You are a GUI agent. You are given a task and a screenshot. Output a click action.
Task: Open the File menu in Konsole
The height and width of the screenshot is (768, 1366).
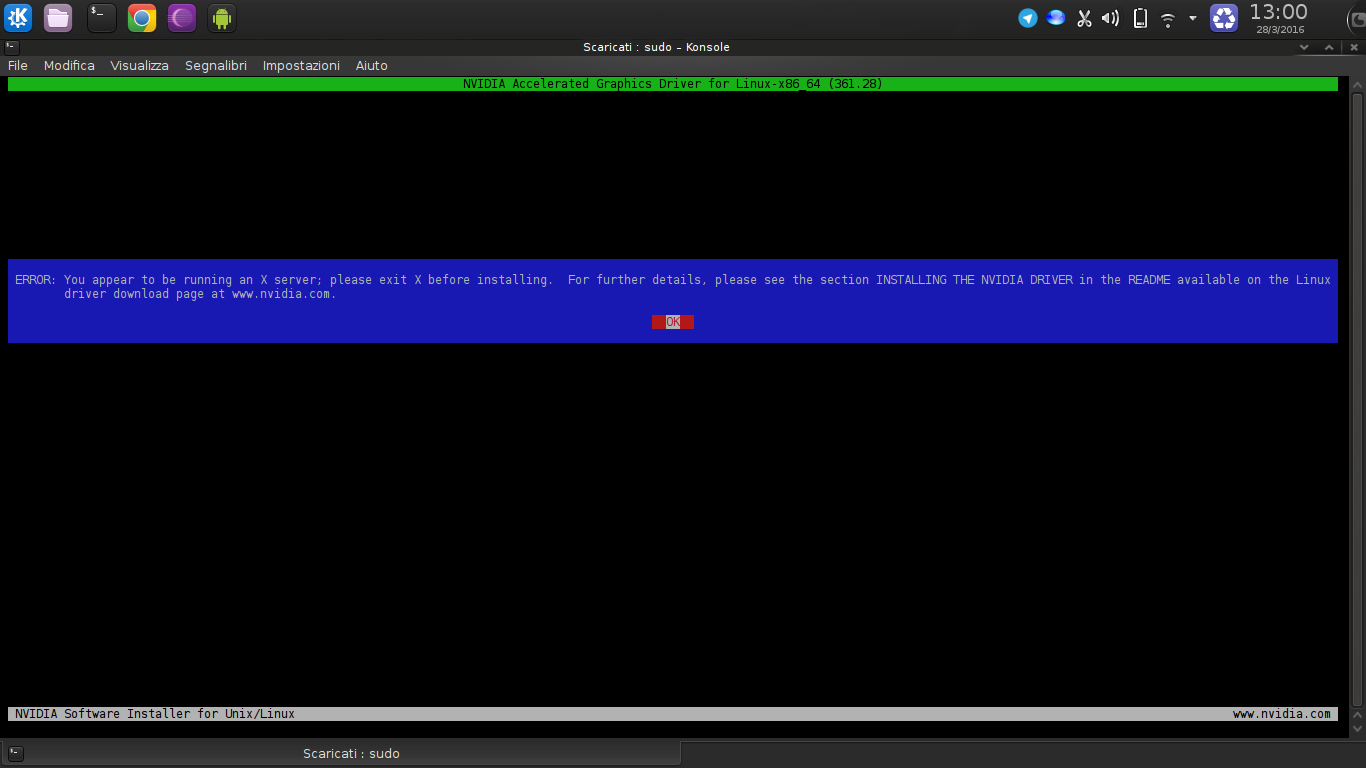pyautogui.click(x=18, y=65)
